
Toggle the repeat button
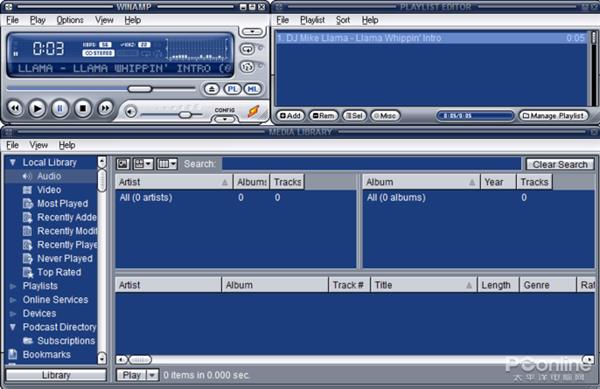click(x=248, y=49)
